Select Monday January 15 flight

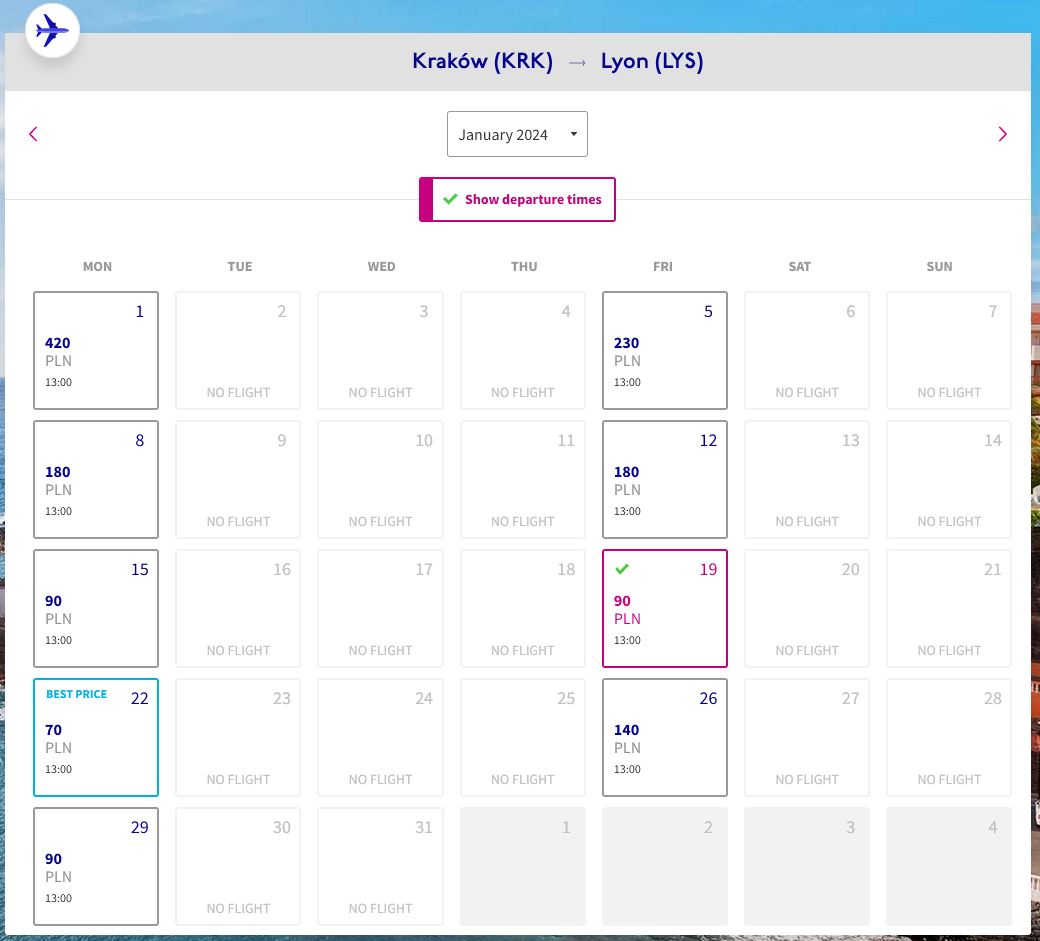(x=96, y=608)
